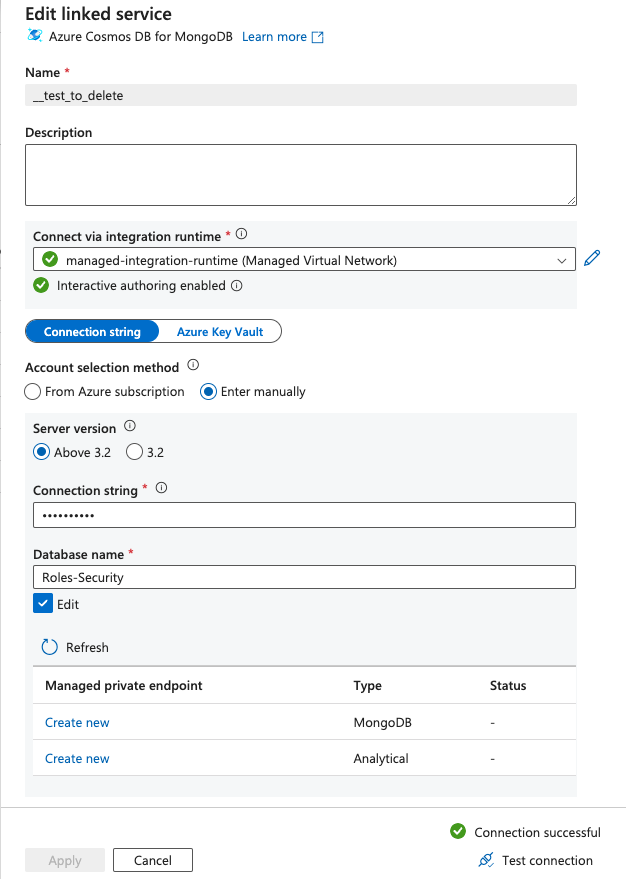Click the Database name input field
Image resolution: width=626 pixels, height=879 pixels.
(304, 577)
